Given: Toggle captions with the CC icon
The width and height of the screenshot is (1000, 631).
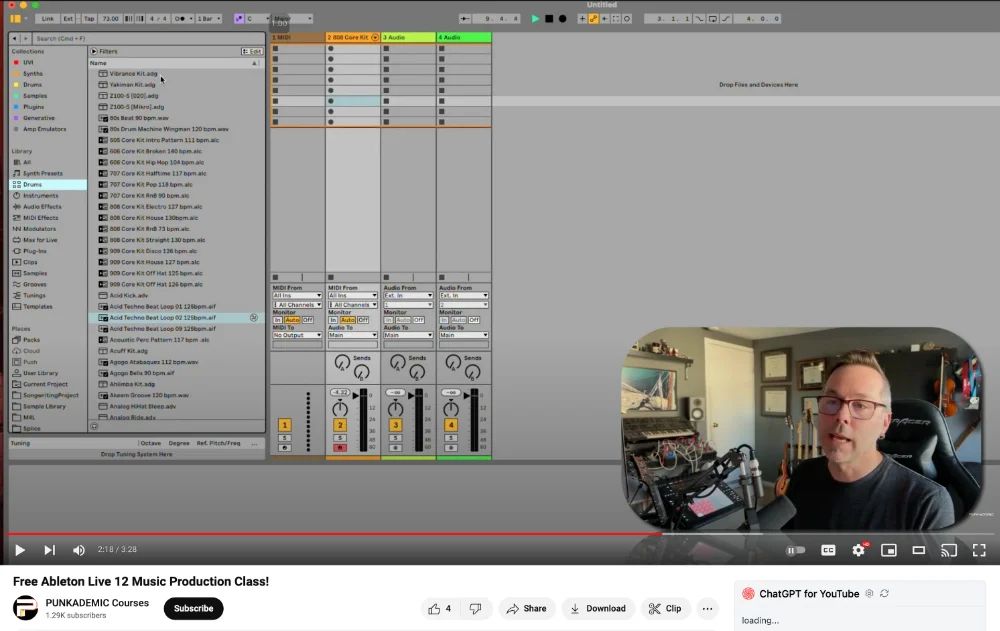Looking at the screenshot, I should 827,550.
